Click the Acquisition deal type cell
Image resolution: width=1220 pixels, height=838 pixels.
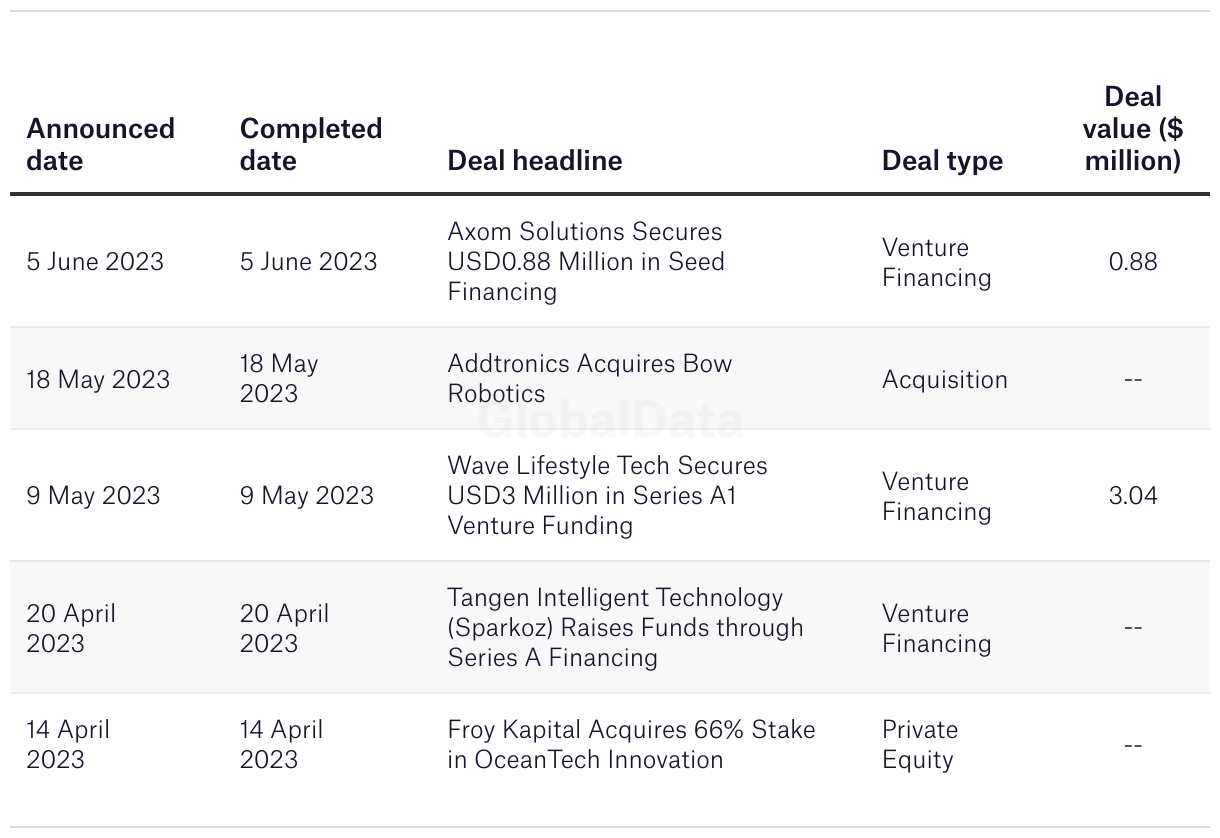[945, 379]
